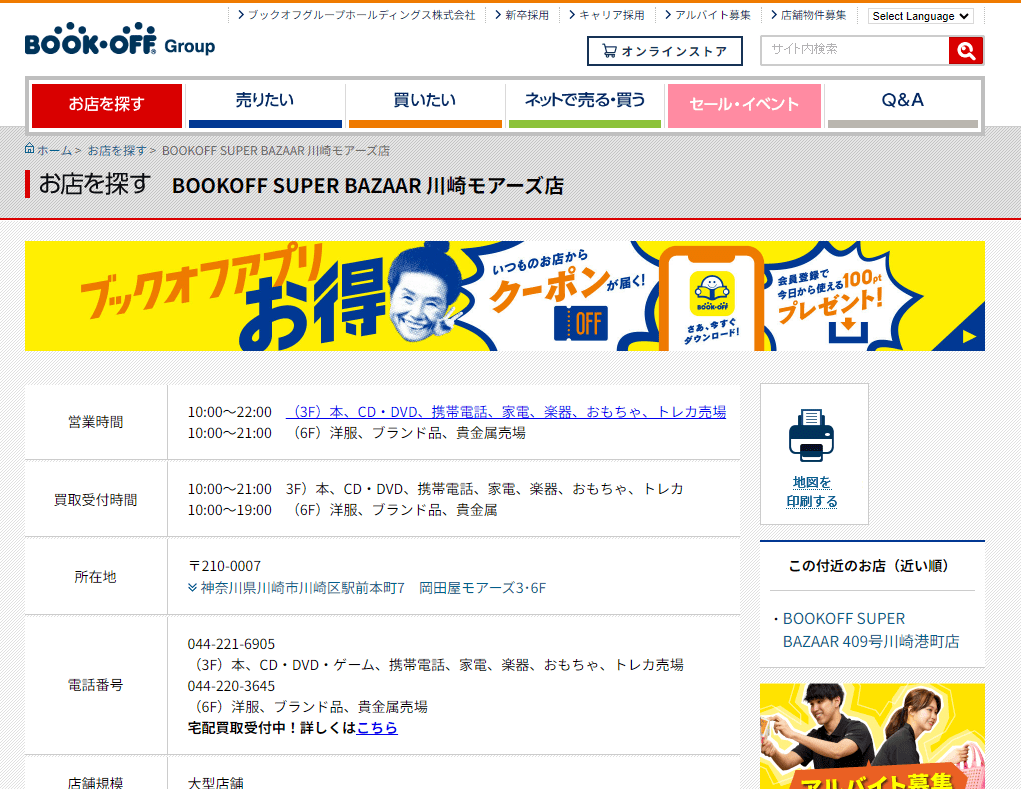
Task: Click the marker icon before the store address
Action: [190, 588]
